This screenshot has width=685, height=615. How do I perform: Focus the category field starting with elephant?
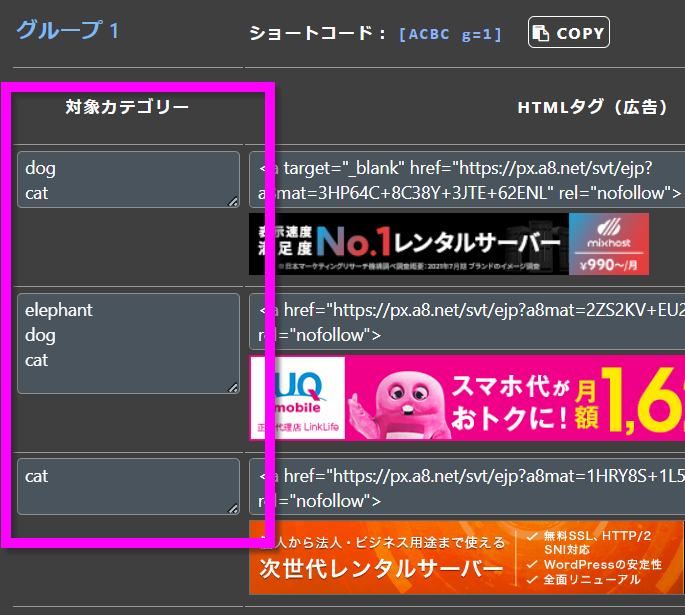128,343
